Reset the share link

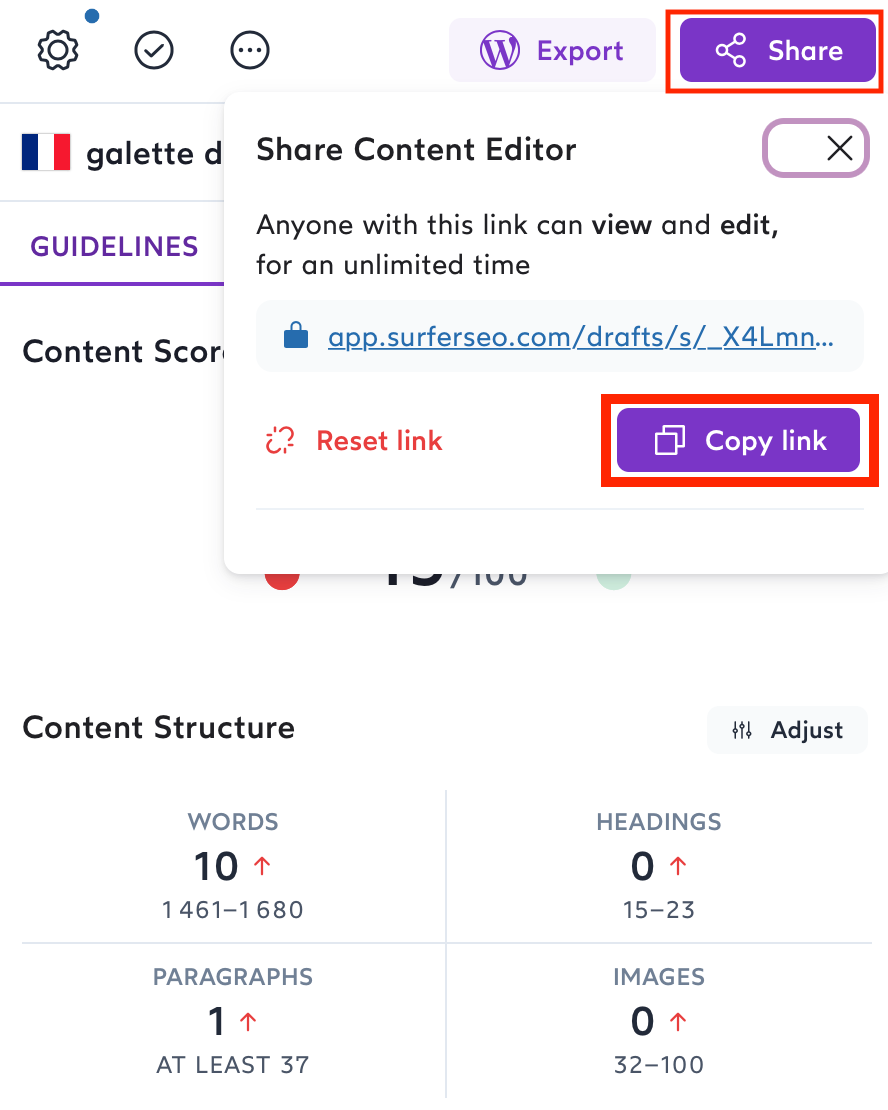pyautogui.click(x=353, y=440)
